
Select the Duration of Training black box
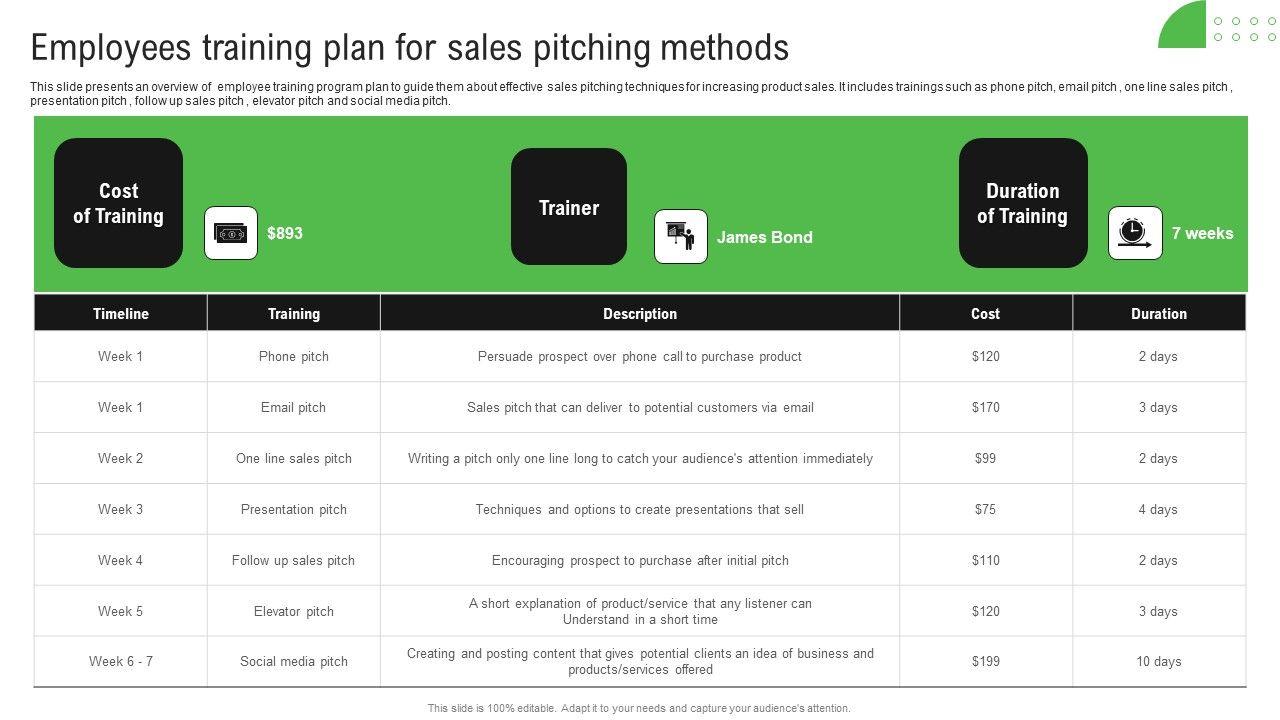(x=1022, y=203)
